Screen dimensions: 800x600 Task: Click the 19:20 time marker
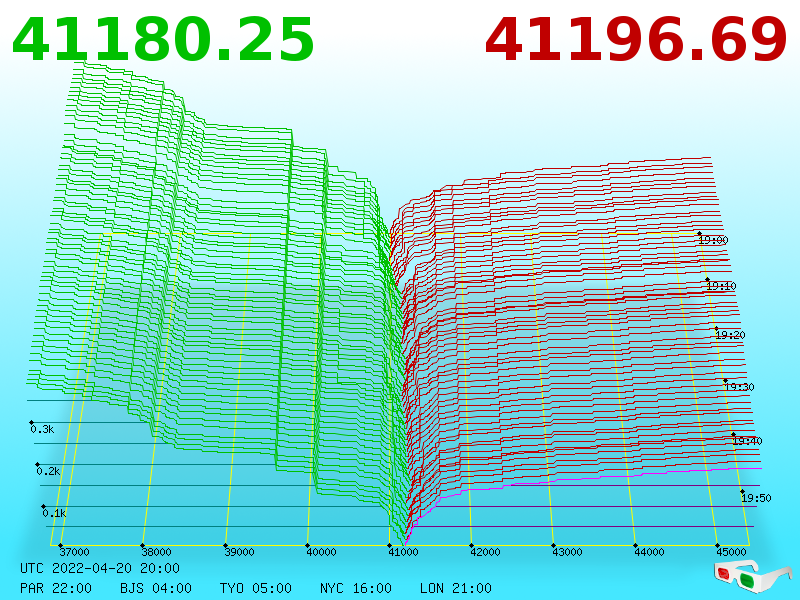[x=731, y=335]
